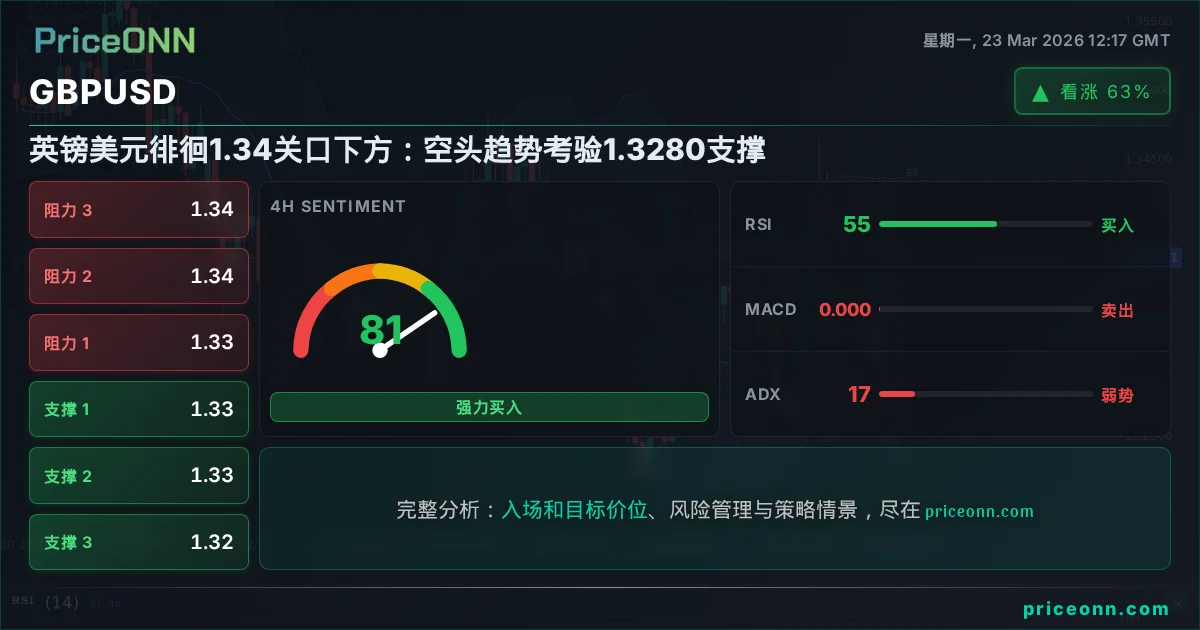Click the 4H SENTIMENT label
This screenshot has height=630, width=1200.
click(338, 207)
